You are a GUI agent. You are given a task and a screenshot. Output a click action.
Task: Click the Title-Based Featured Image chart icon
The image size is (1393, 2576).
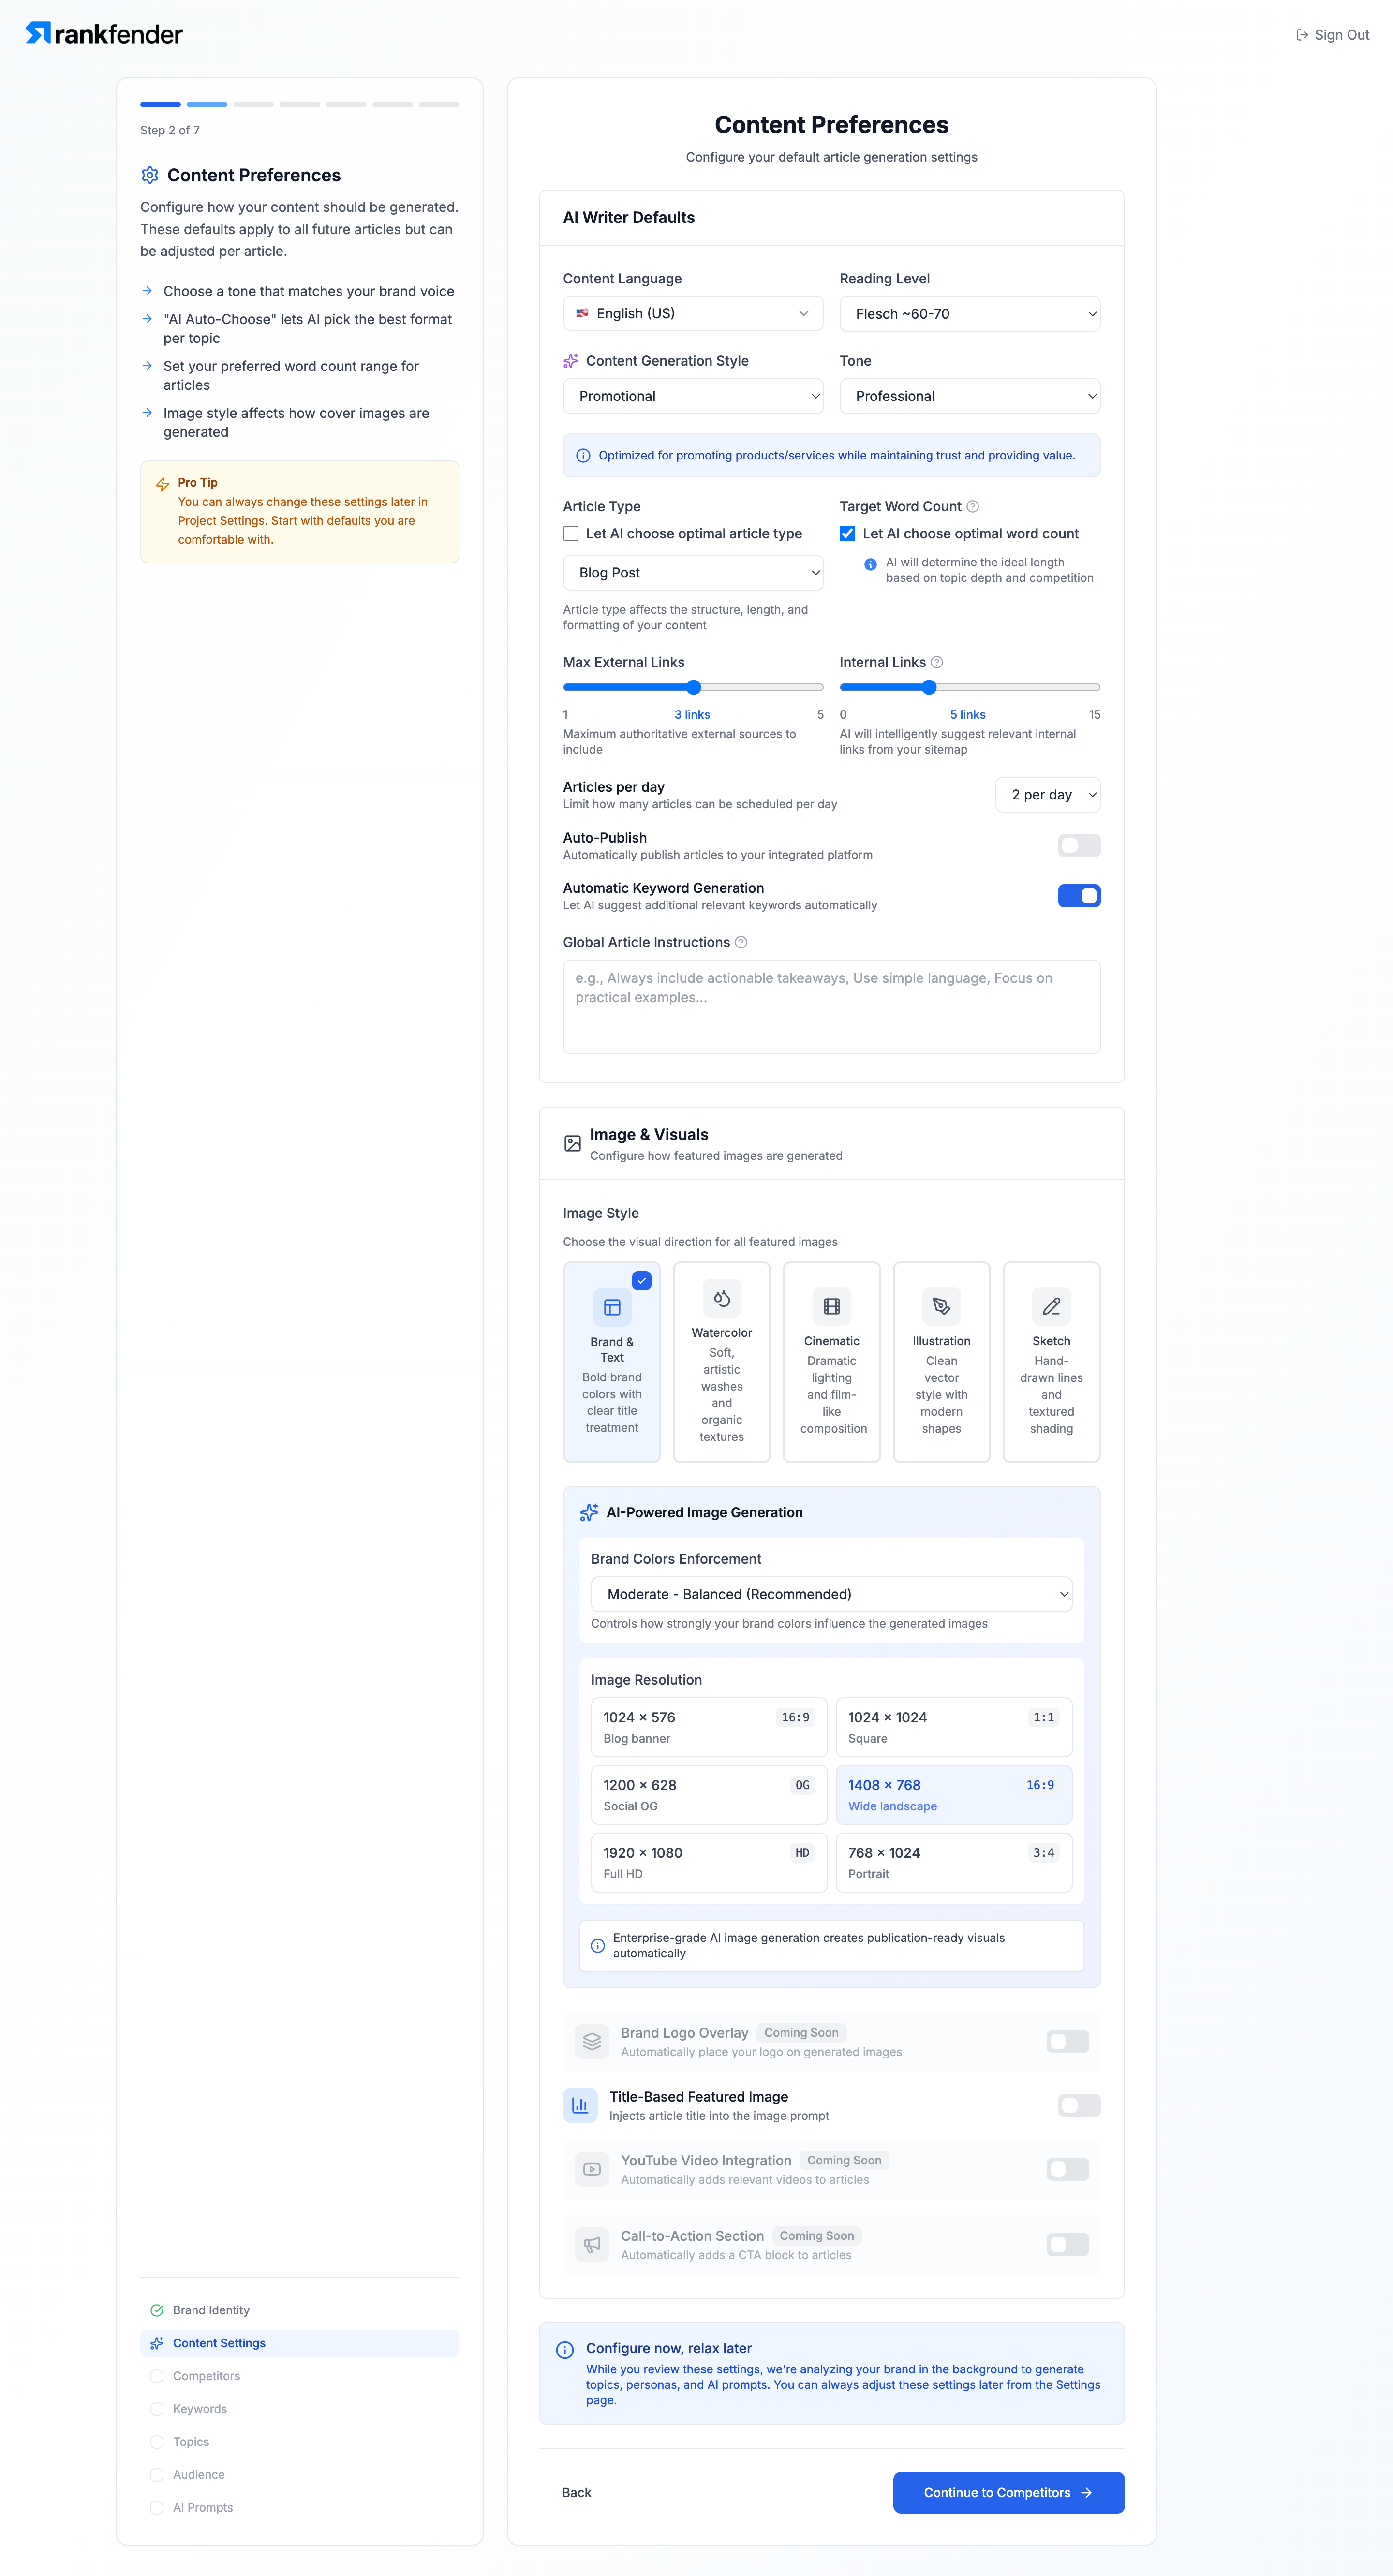[580, 2105]
